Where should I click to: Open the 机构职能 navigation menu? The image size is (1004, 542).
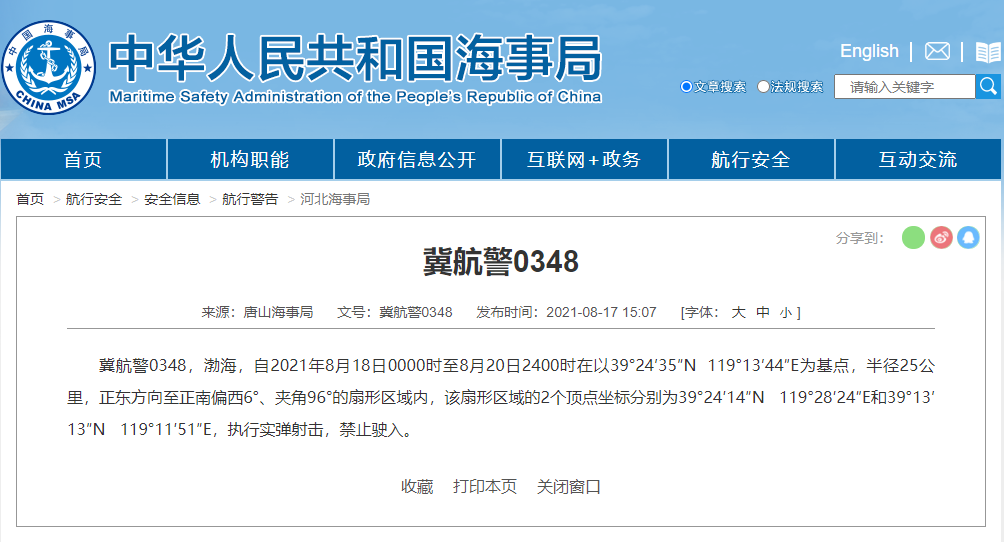tap(250, 160)
